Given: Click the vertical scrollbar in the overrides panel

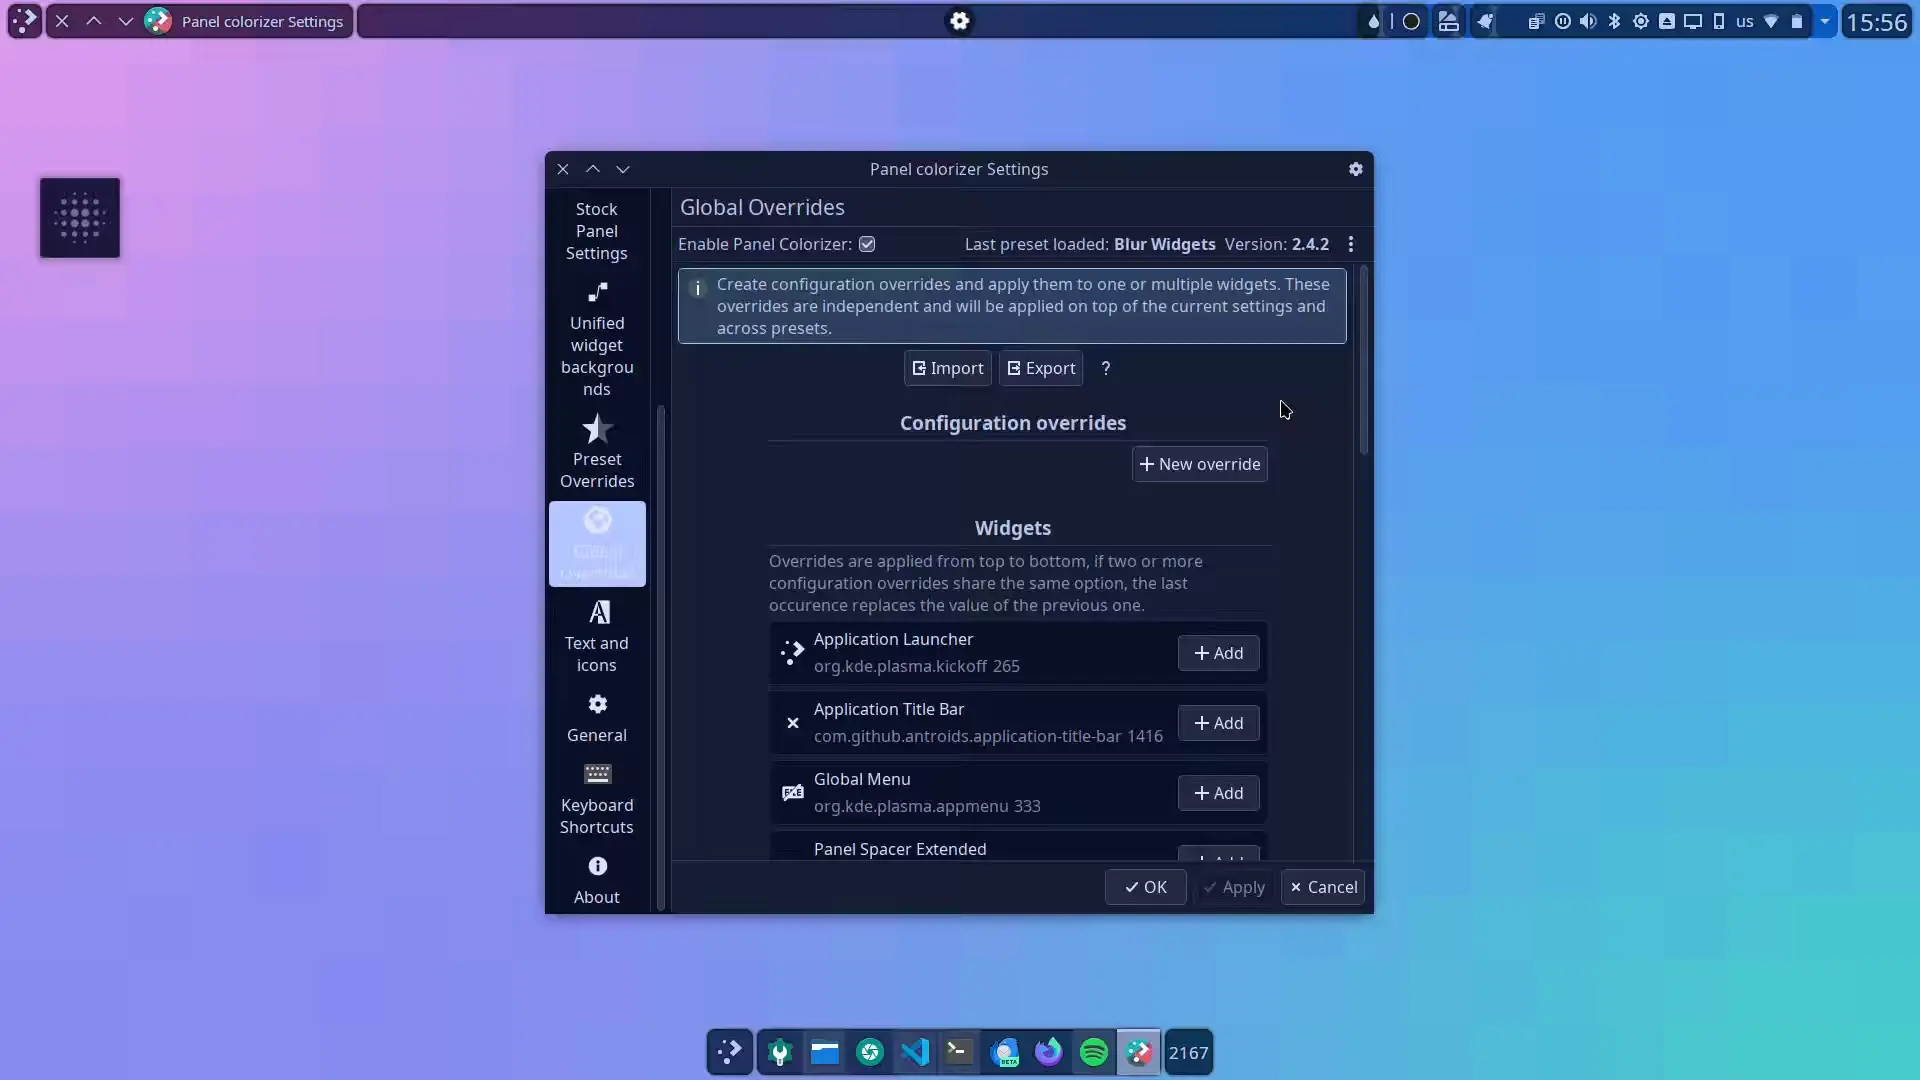Looking at the screenshot, I should pyautogui.click(x=1364, y=360).
